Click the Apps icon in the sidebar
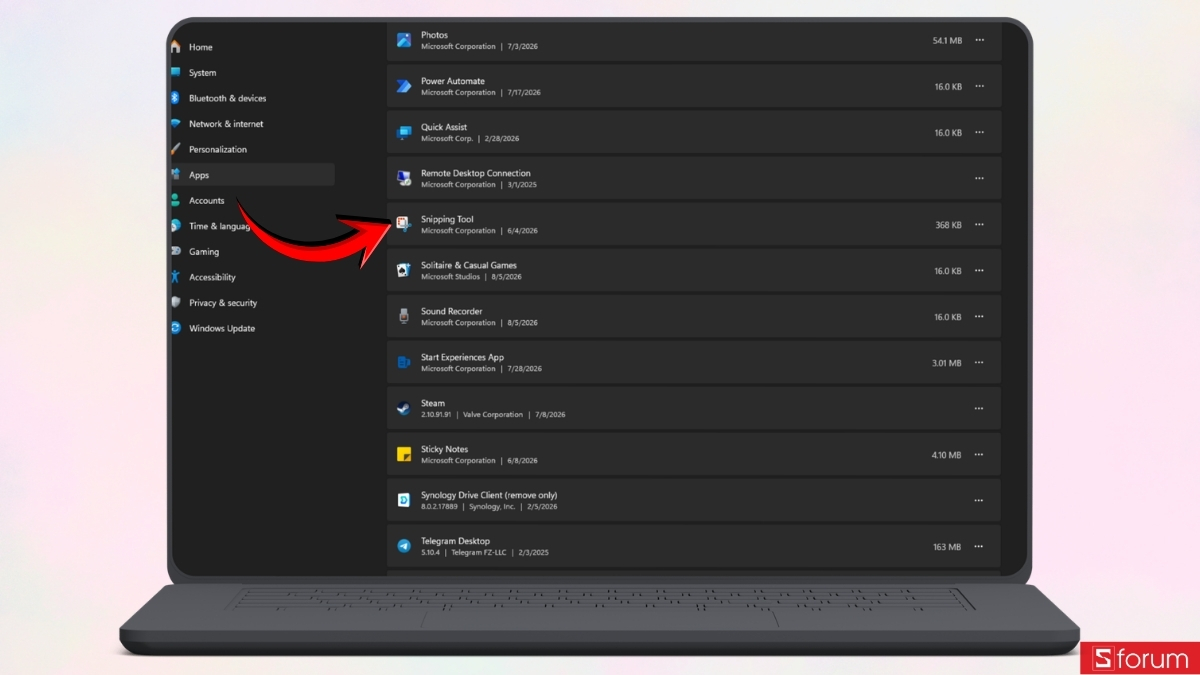This screenshot has width=1200, height=675. point(176,175)
